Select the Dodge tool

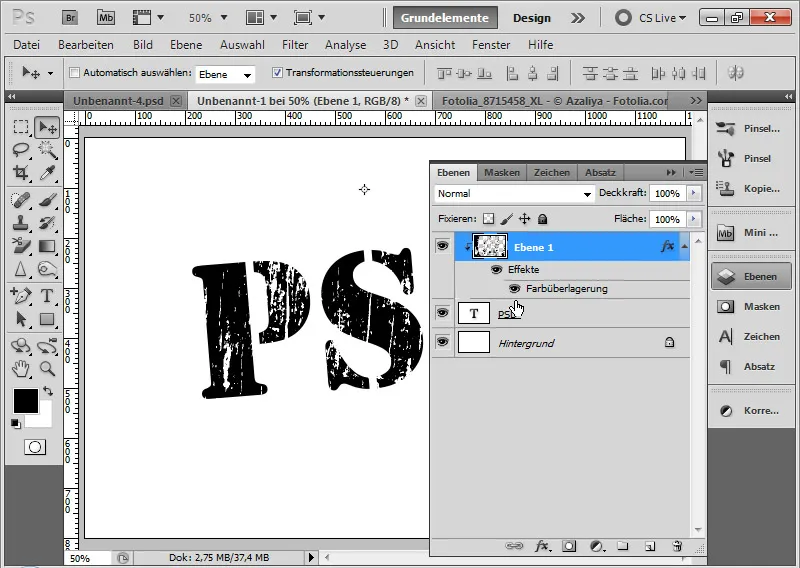(47, 269)
